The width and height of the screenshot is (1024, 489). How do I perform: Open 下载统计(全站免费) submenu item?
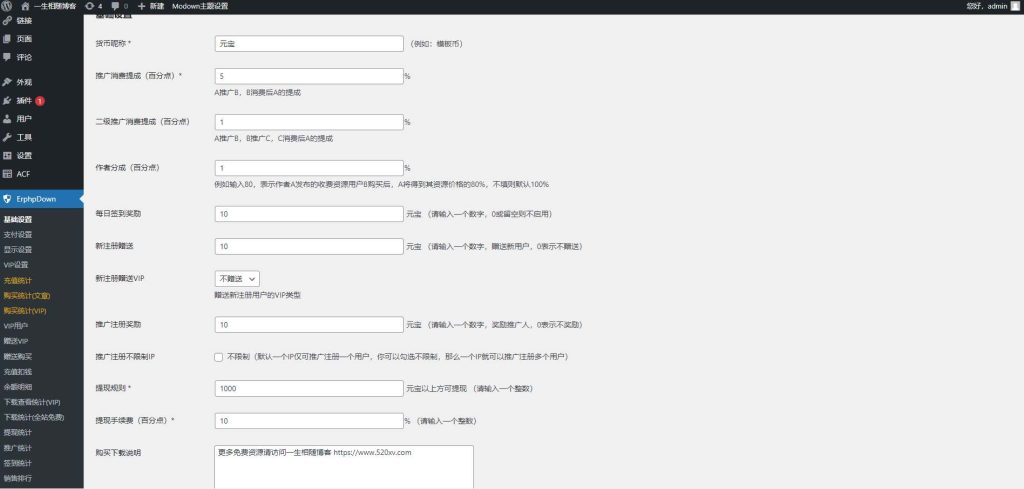tap(34, 417)
